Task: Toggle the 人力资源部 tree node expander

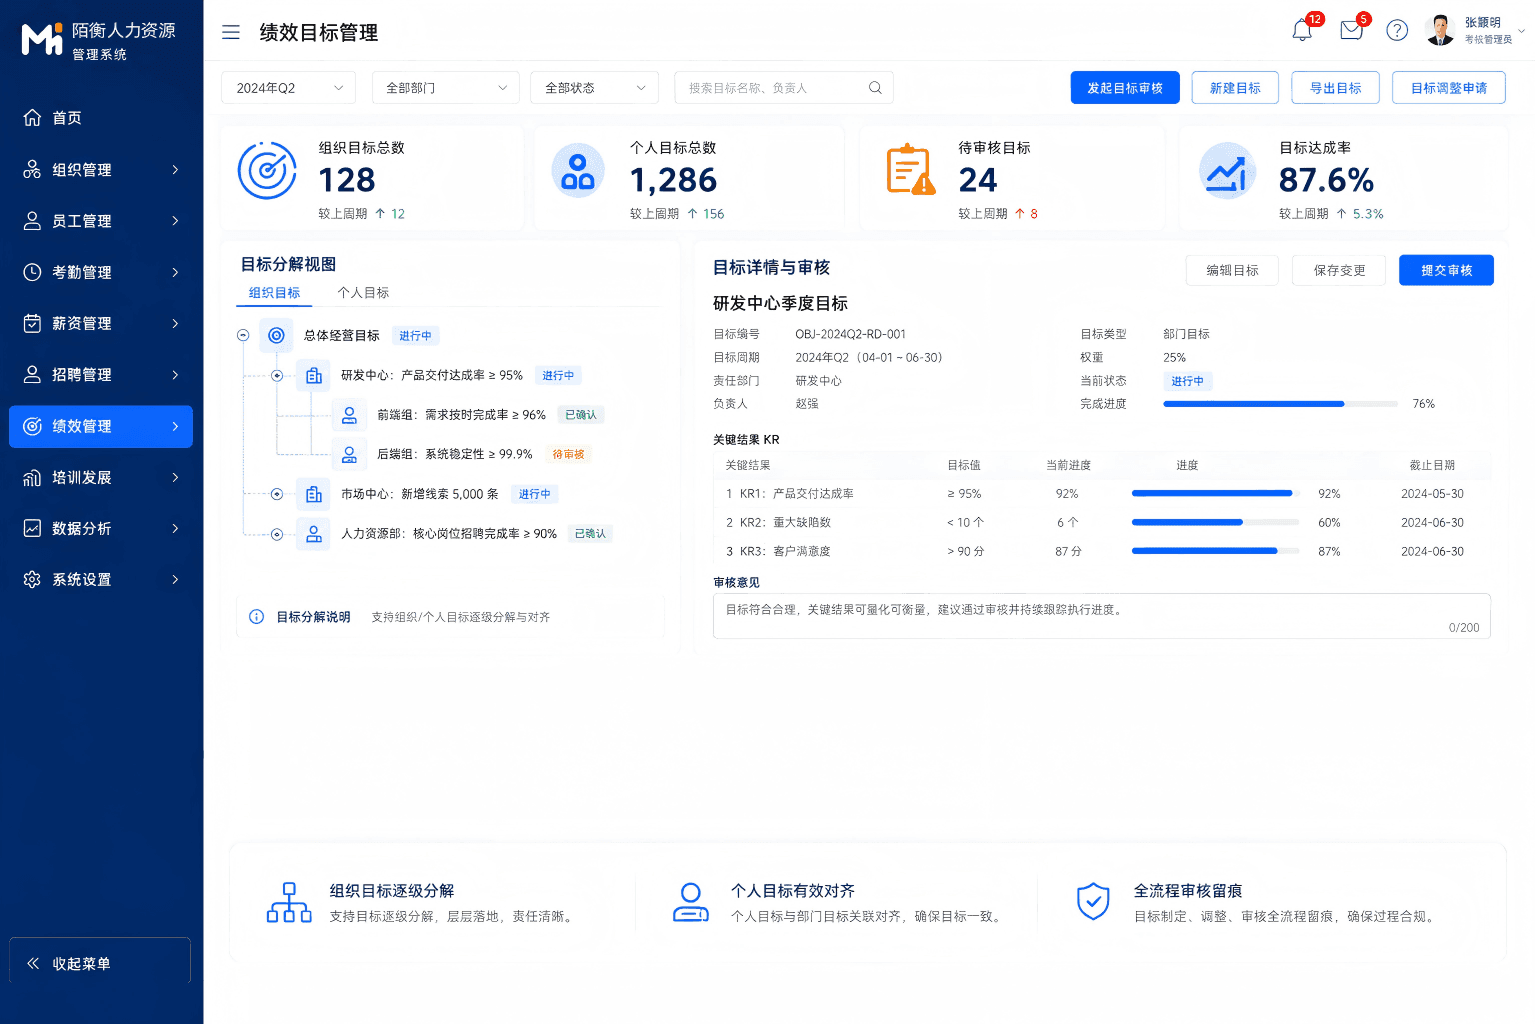Action: click(277, 534)
